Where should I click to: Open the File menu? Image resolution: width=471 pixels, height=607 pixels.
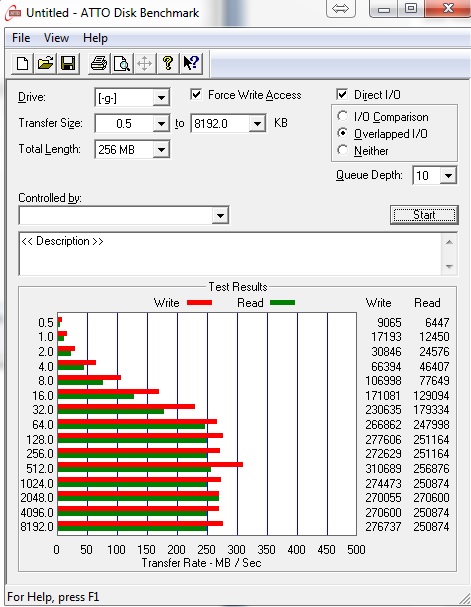tap(21, 38)
